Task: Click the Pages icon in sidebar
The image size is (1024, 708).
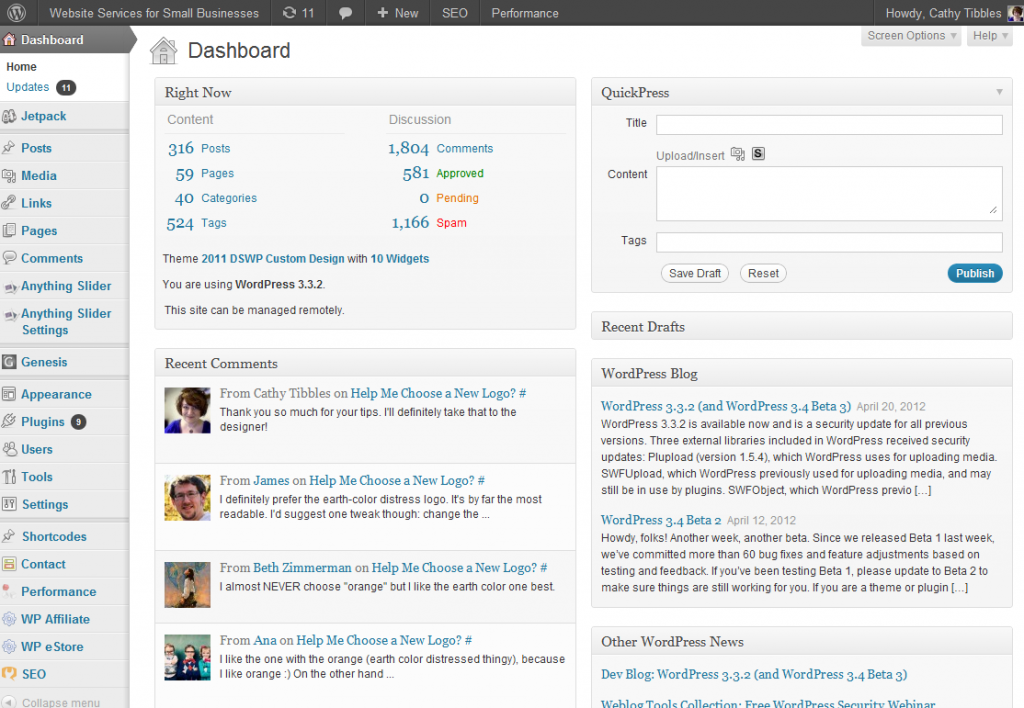Action: (x=9, y=231)
